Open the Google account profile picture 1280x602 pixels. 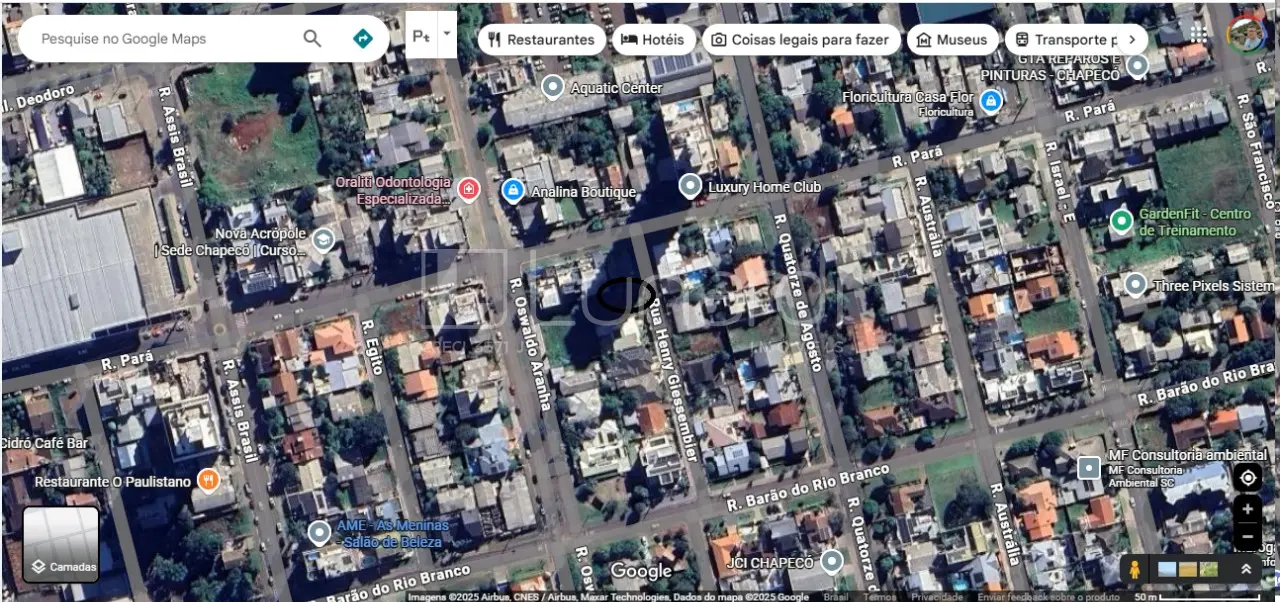[x=1246, y=36]
